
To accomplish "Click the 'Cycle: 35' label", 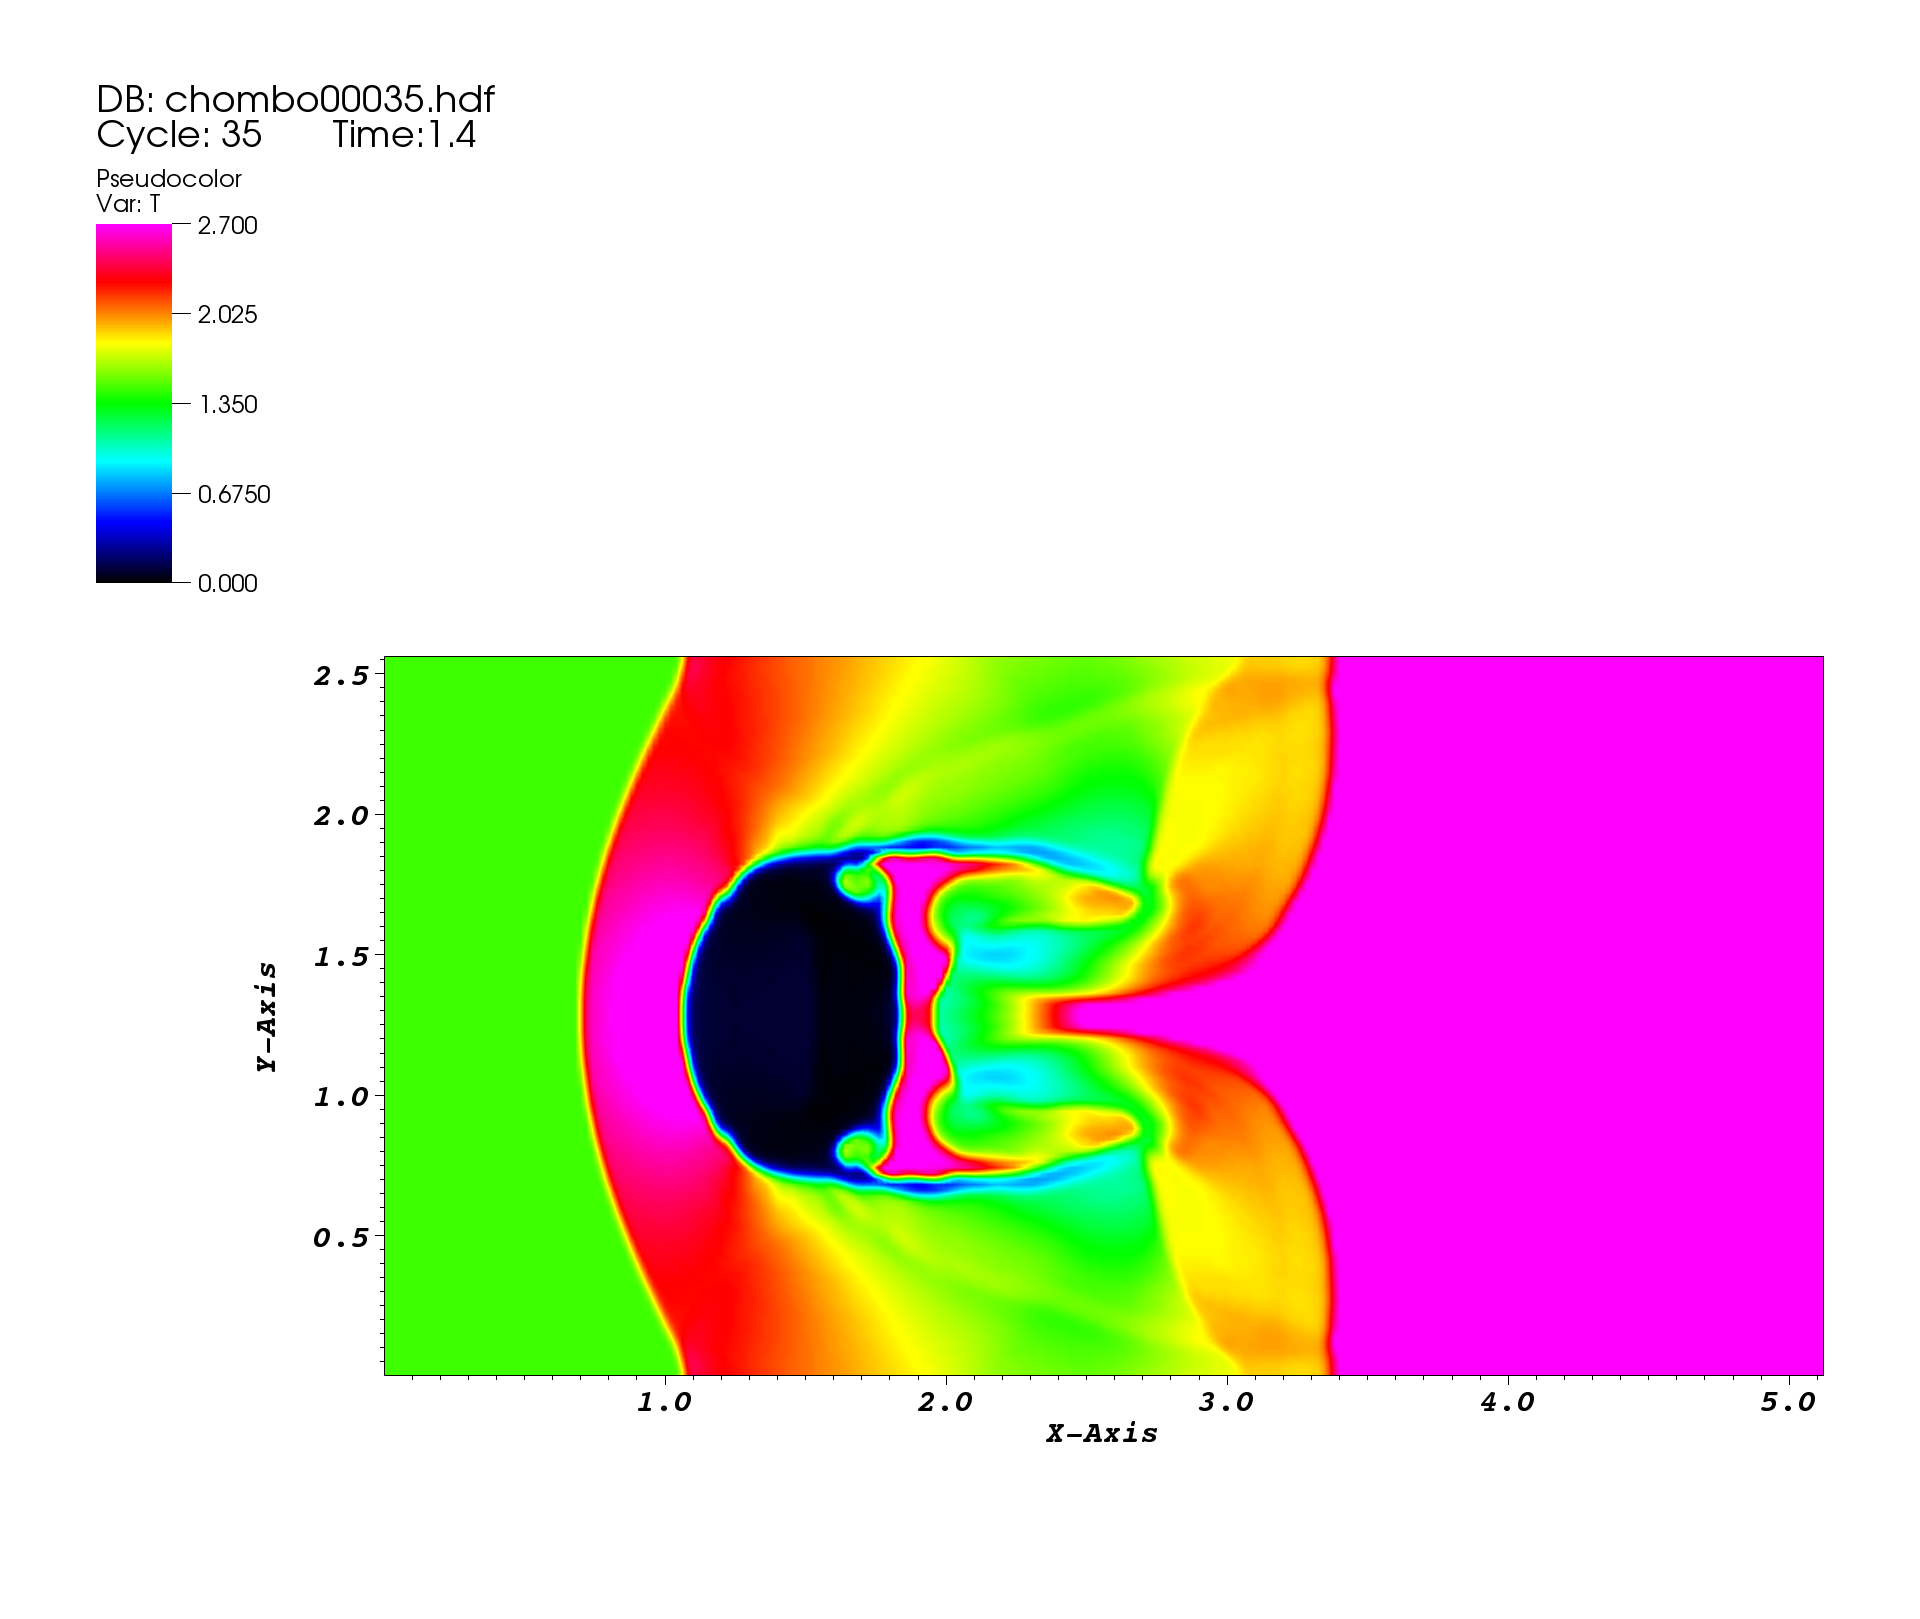I will point(179,135).
